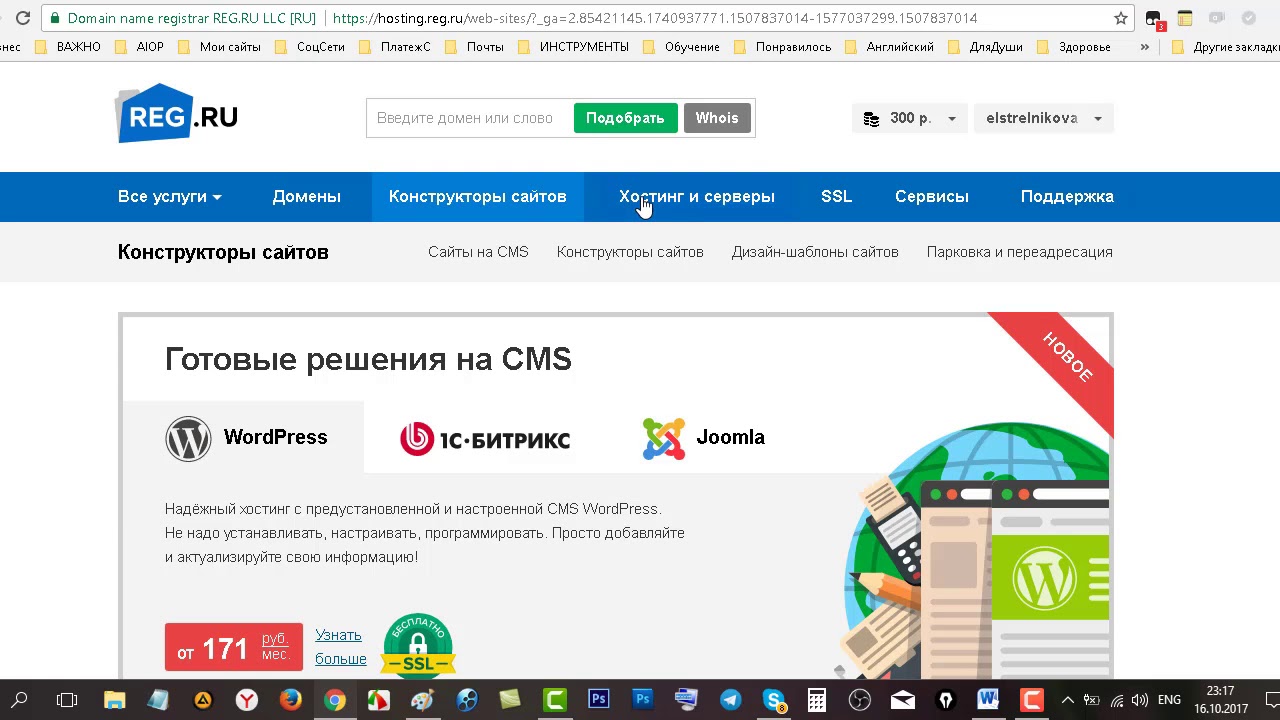Click the Joomla logo icon
This screenshot has width=1280, height=720.
coord(664,438)
